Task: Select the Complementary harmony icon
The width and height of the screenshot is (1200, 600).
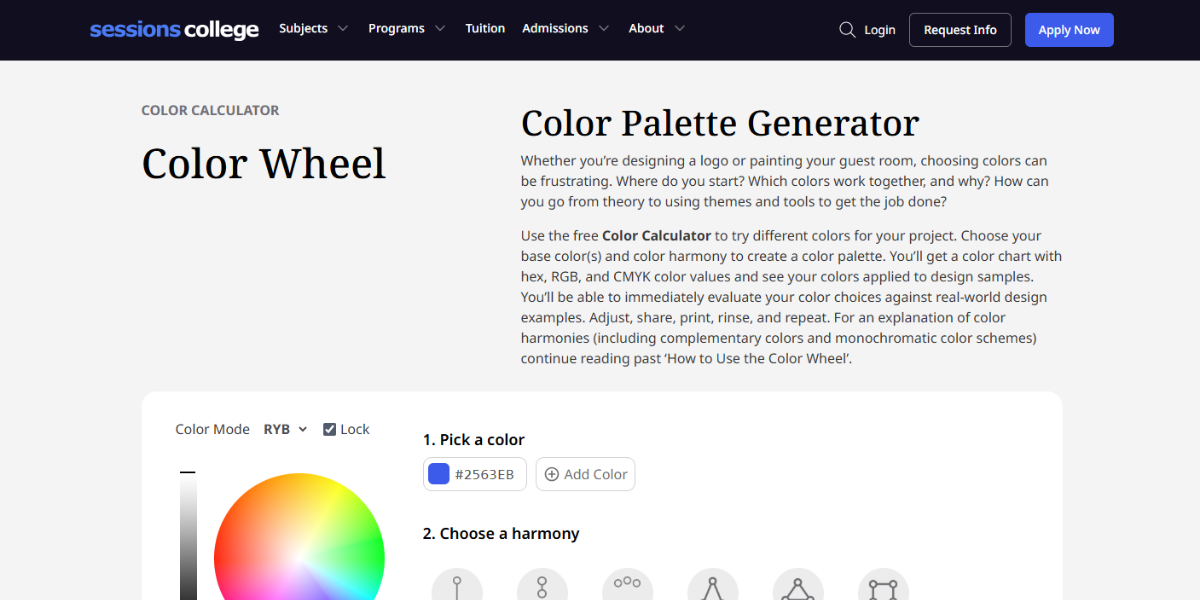Action: (543, 583)
